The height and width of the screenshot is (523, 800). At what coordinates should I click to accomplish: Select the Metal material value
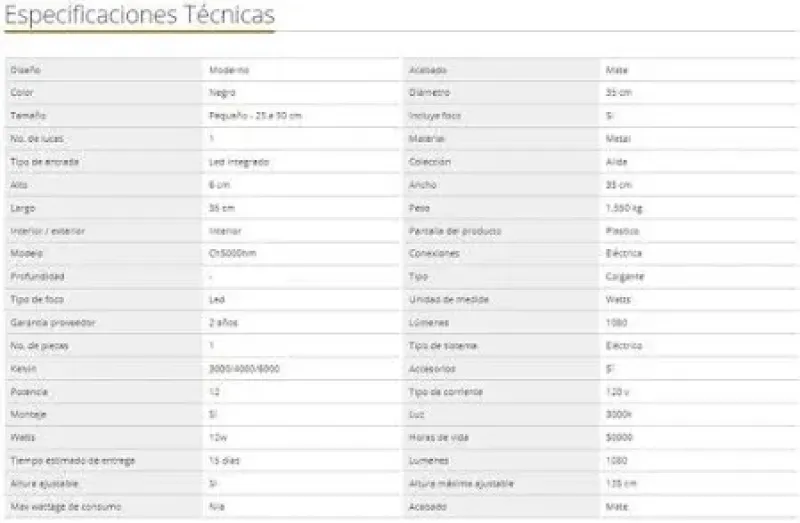tap(618, 139)
